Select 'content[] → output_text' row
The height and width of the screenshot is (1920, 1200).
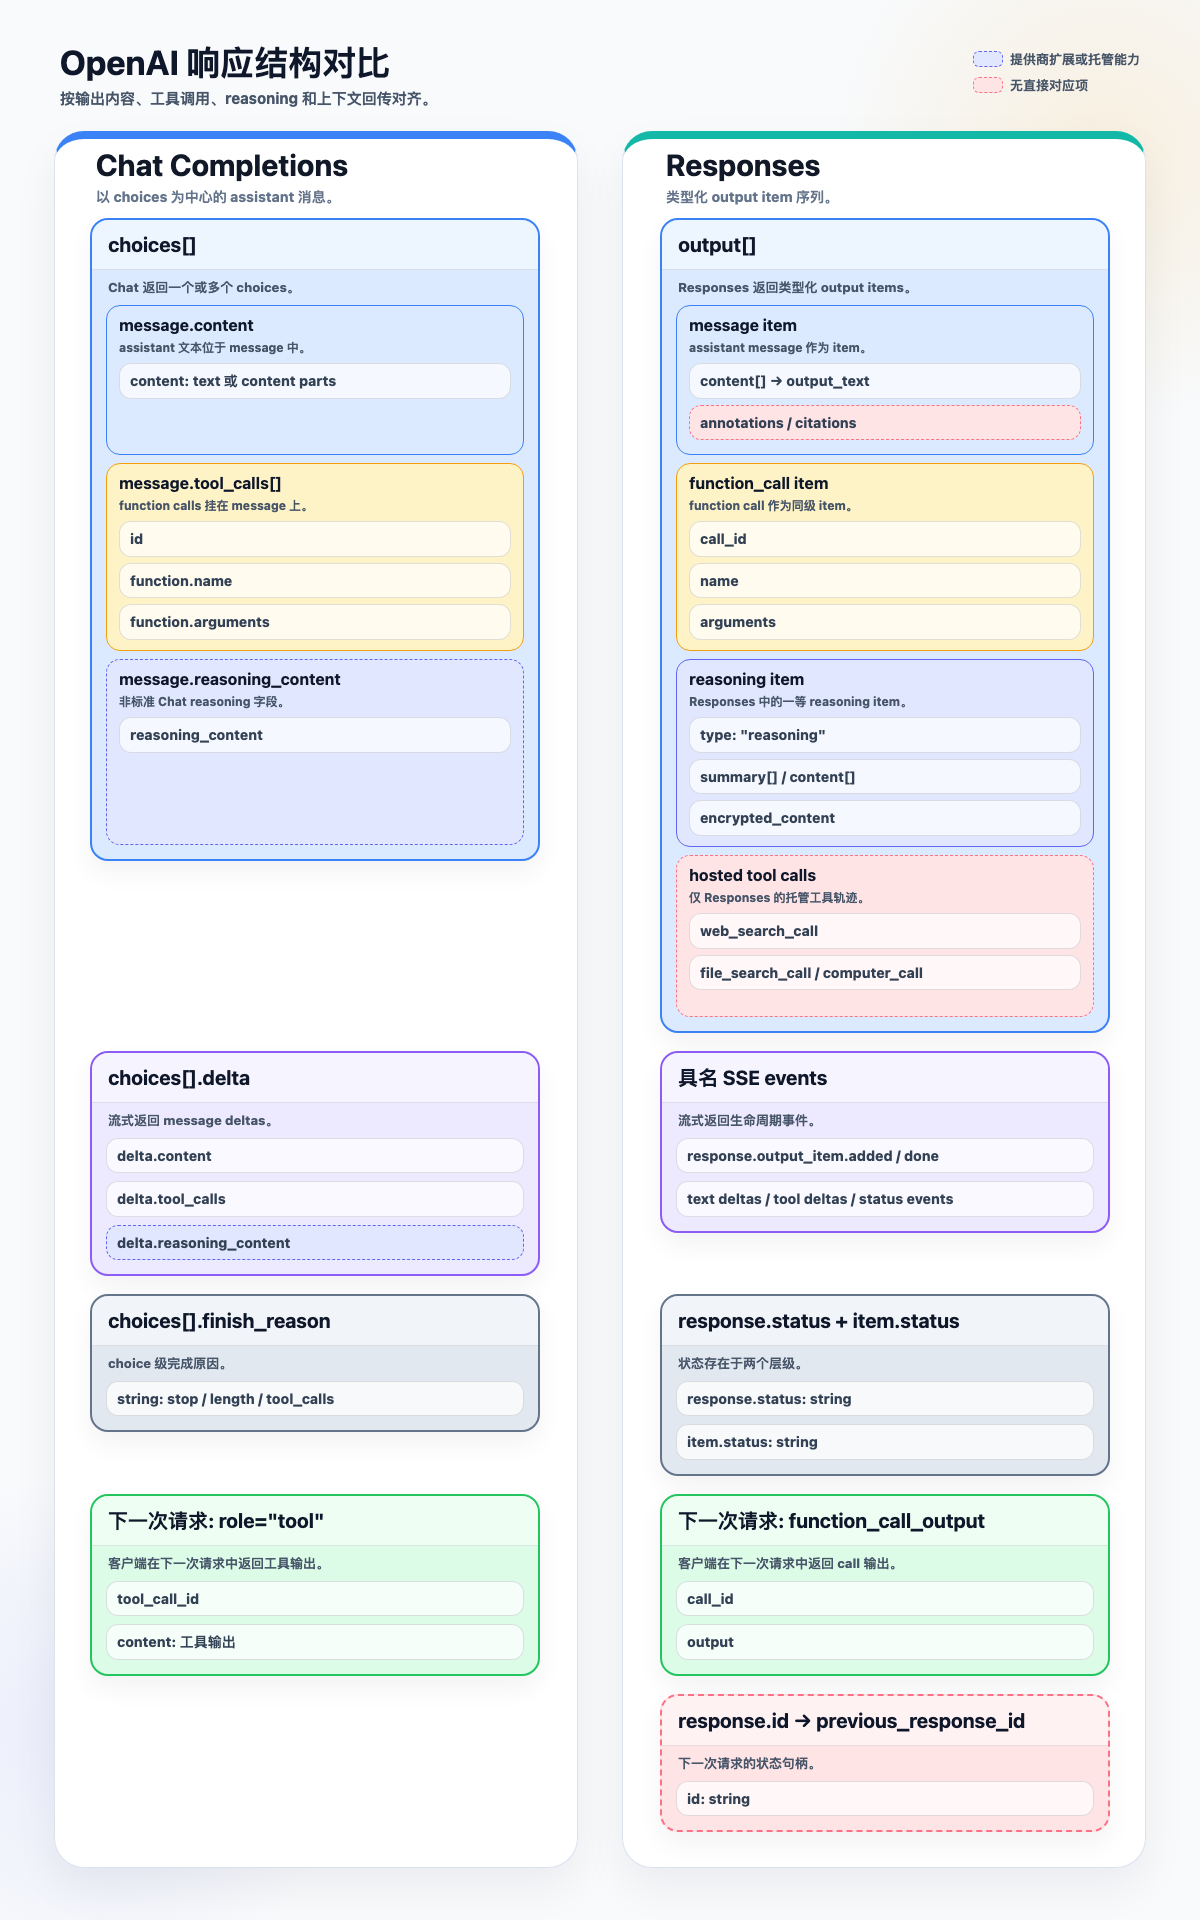885,381
